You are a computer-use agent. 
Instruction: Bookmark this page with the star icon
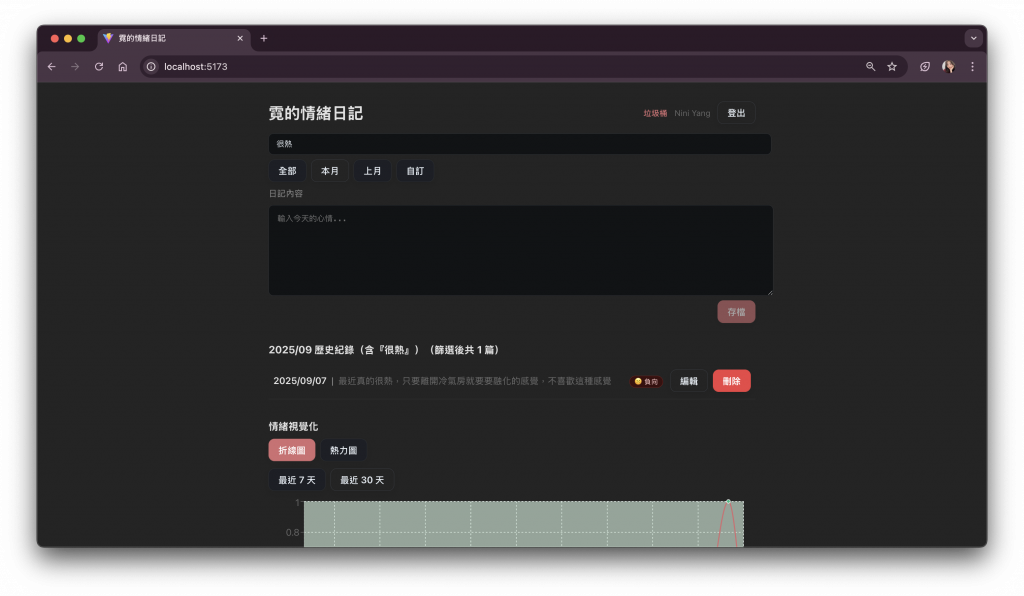(892, 67)
